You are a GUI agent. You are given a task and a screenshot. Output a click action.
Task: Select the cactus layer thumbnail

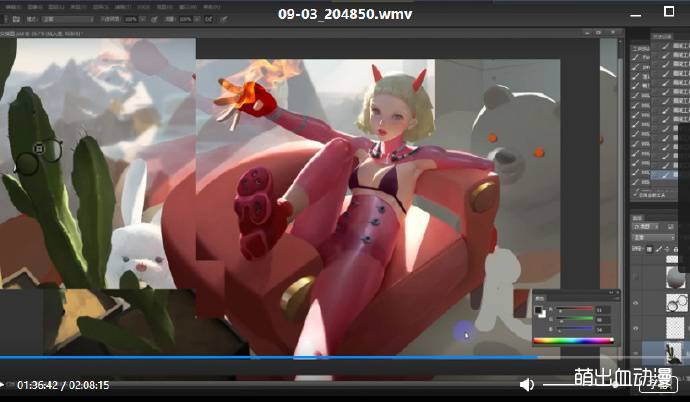point(673,353)
